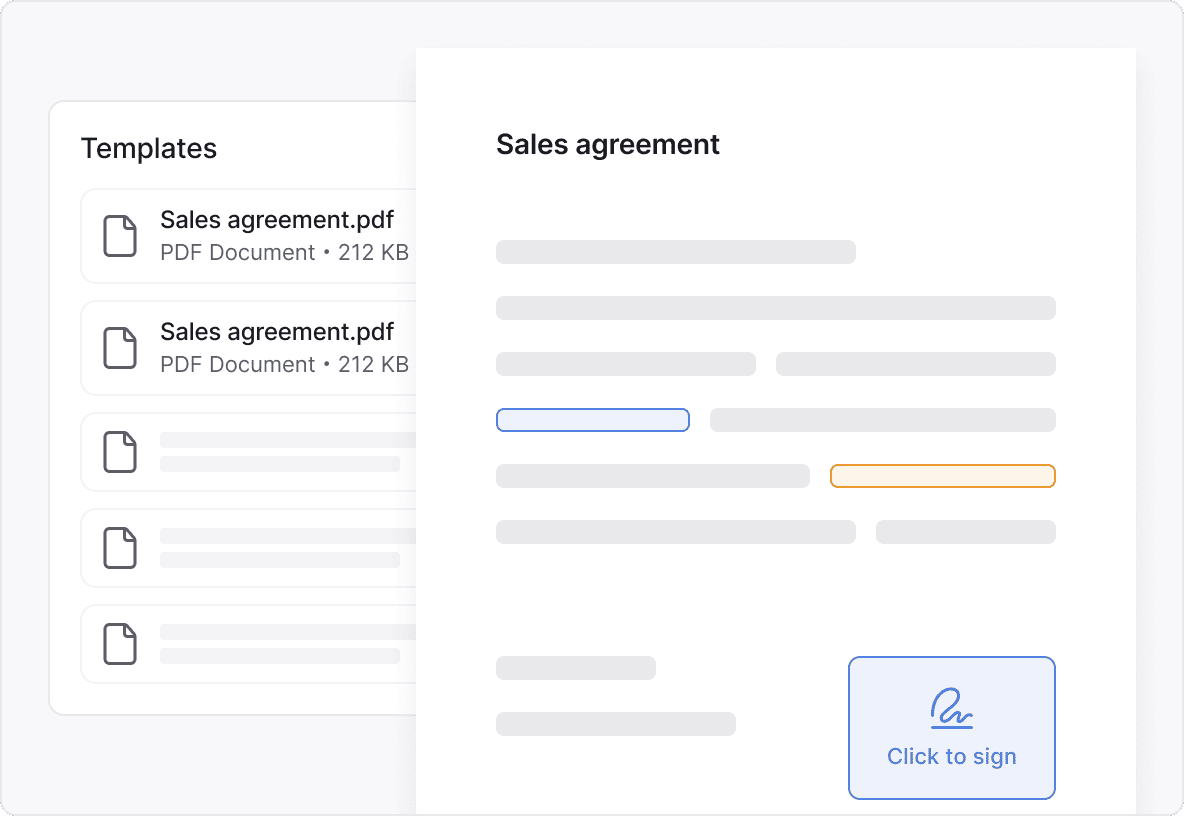Click the document icon in the third template row
This screenshot has width=1184, height=816.
click(120, 452)
